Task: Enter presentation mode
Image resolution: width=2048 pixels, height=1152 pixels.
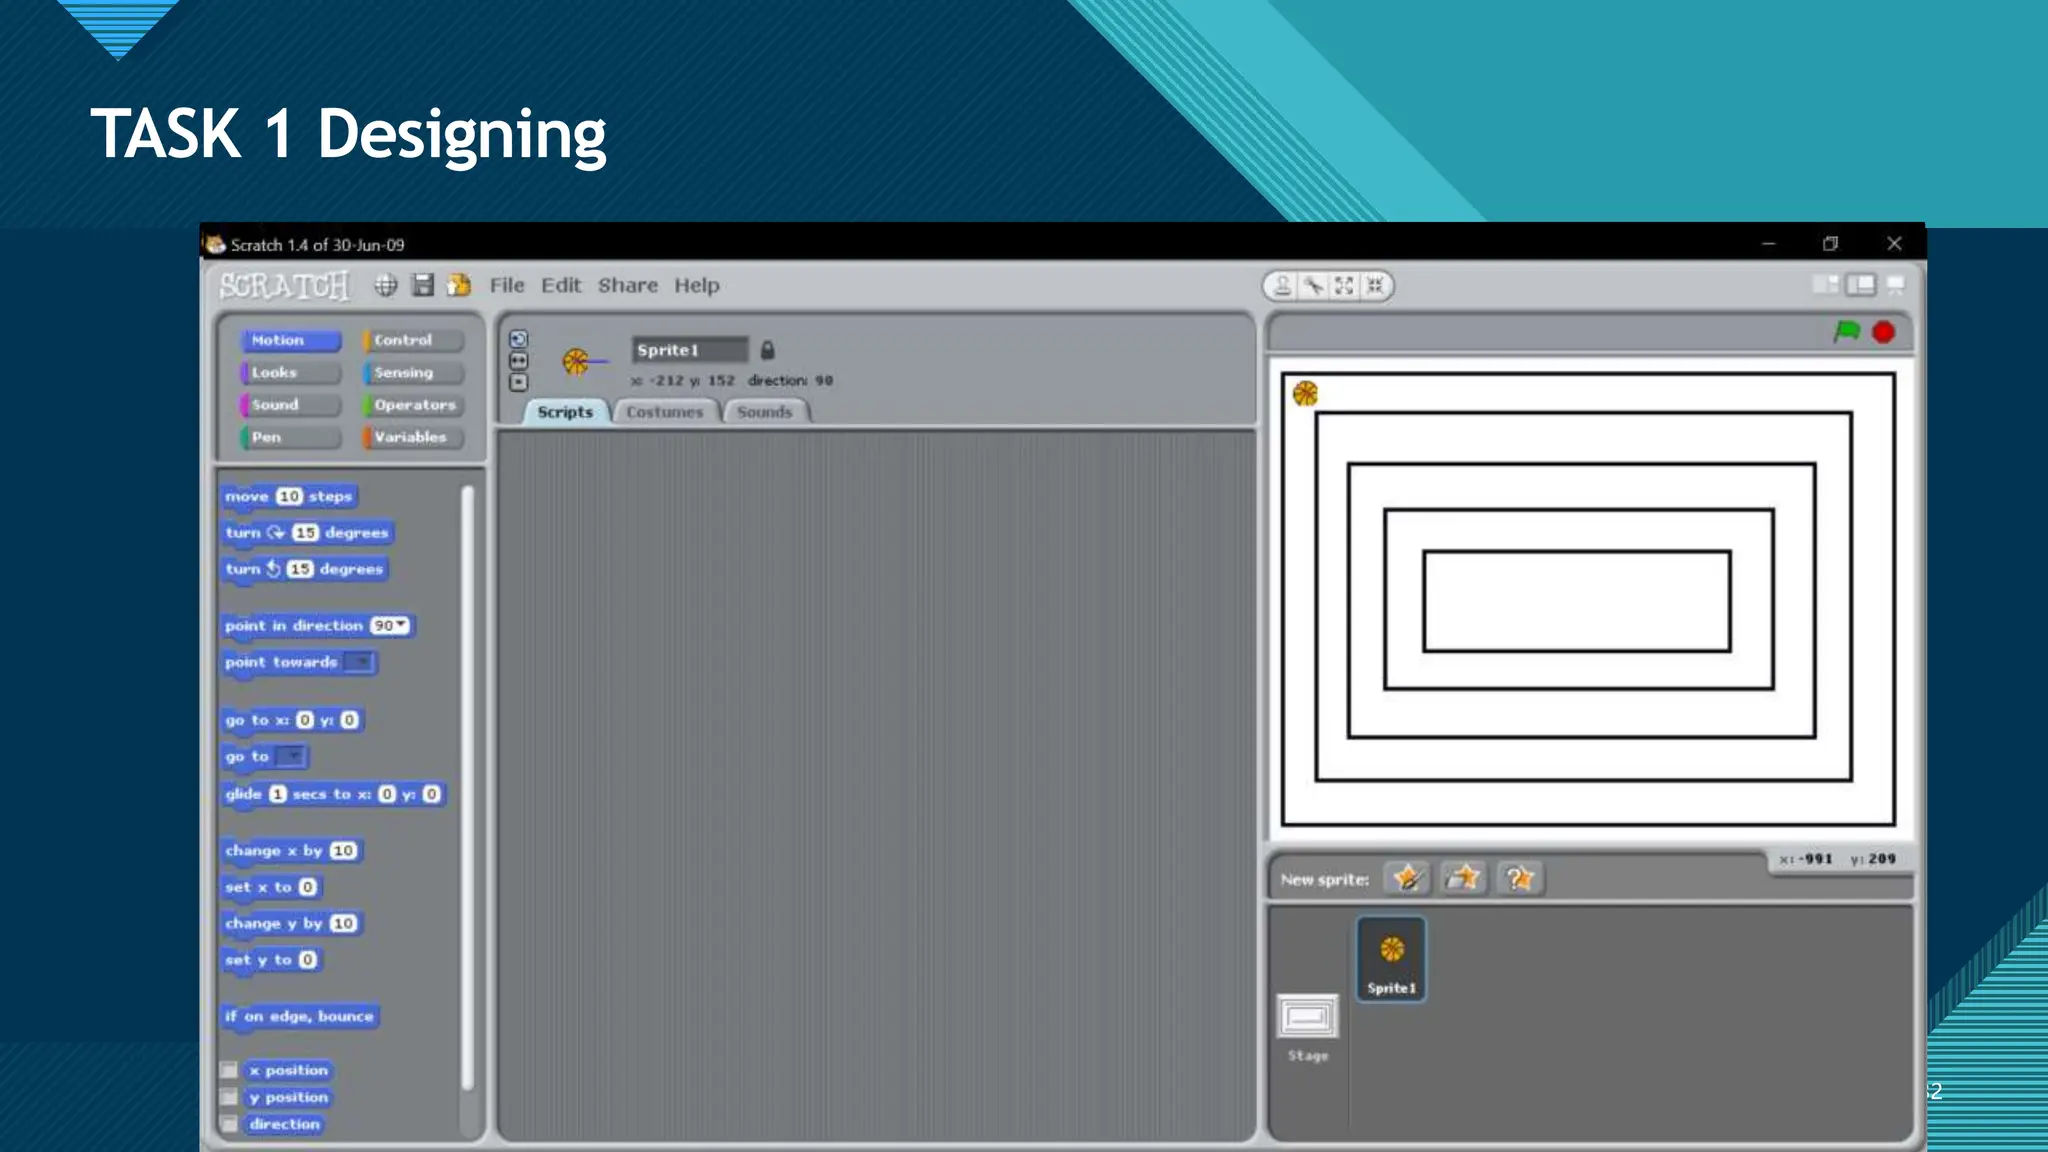Action: (x=1896, y=285)
